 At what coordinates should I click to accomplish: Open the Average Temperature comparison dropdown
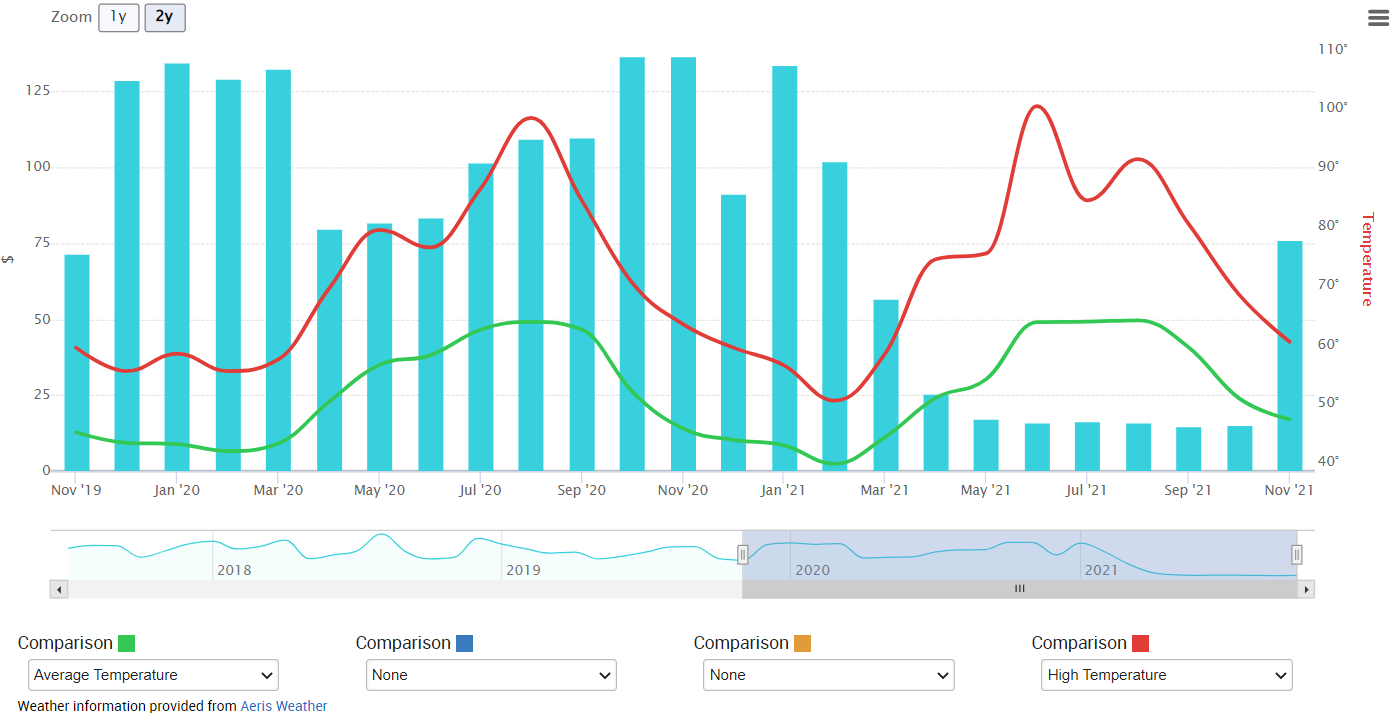(x=153, y=675)
